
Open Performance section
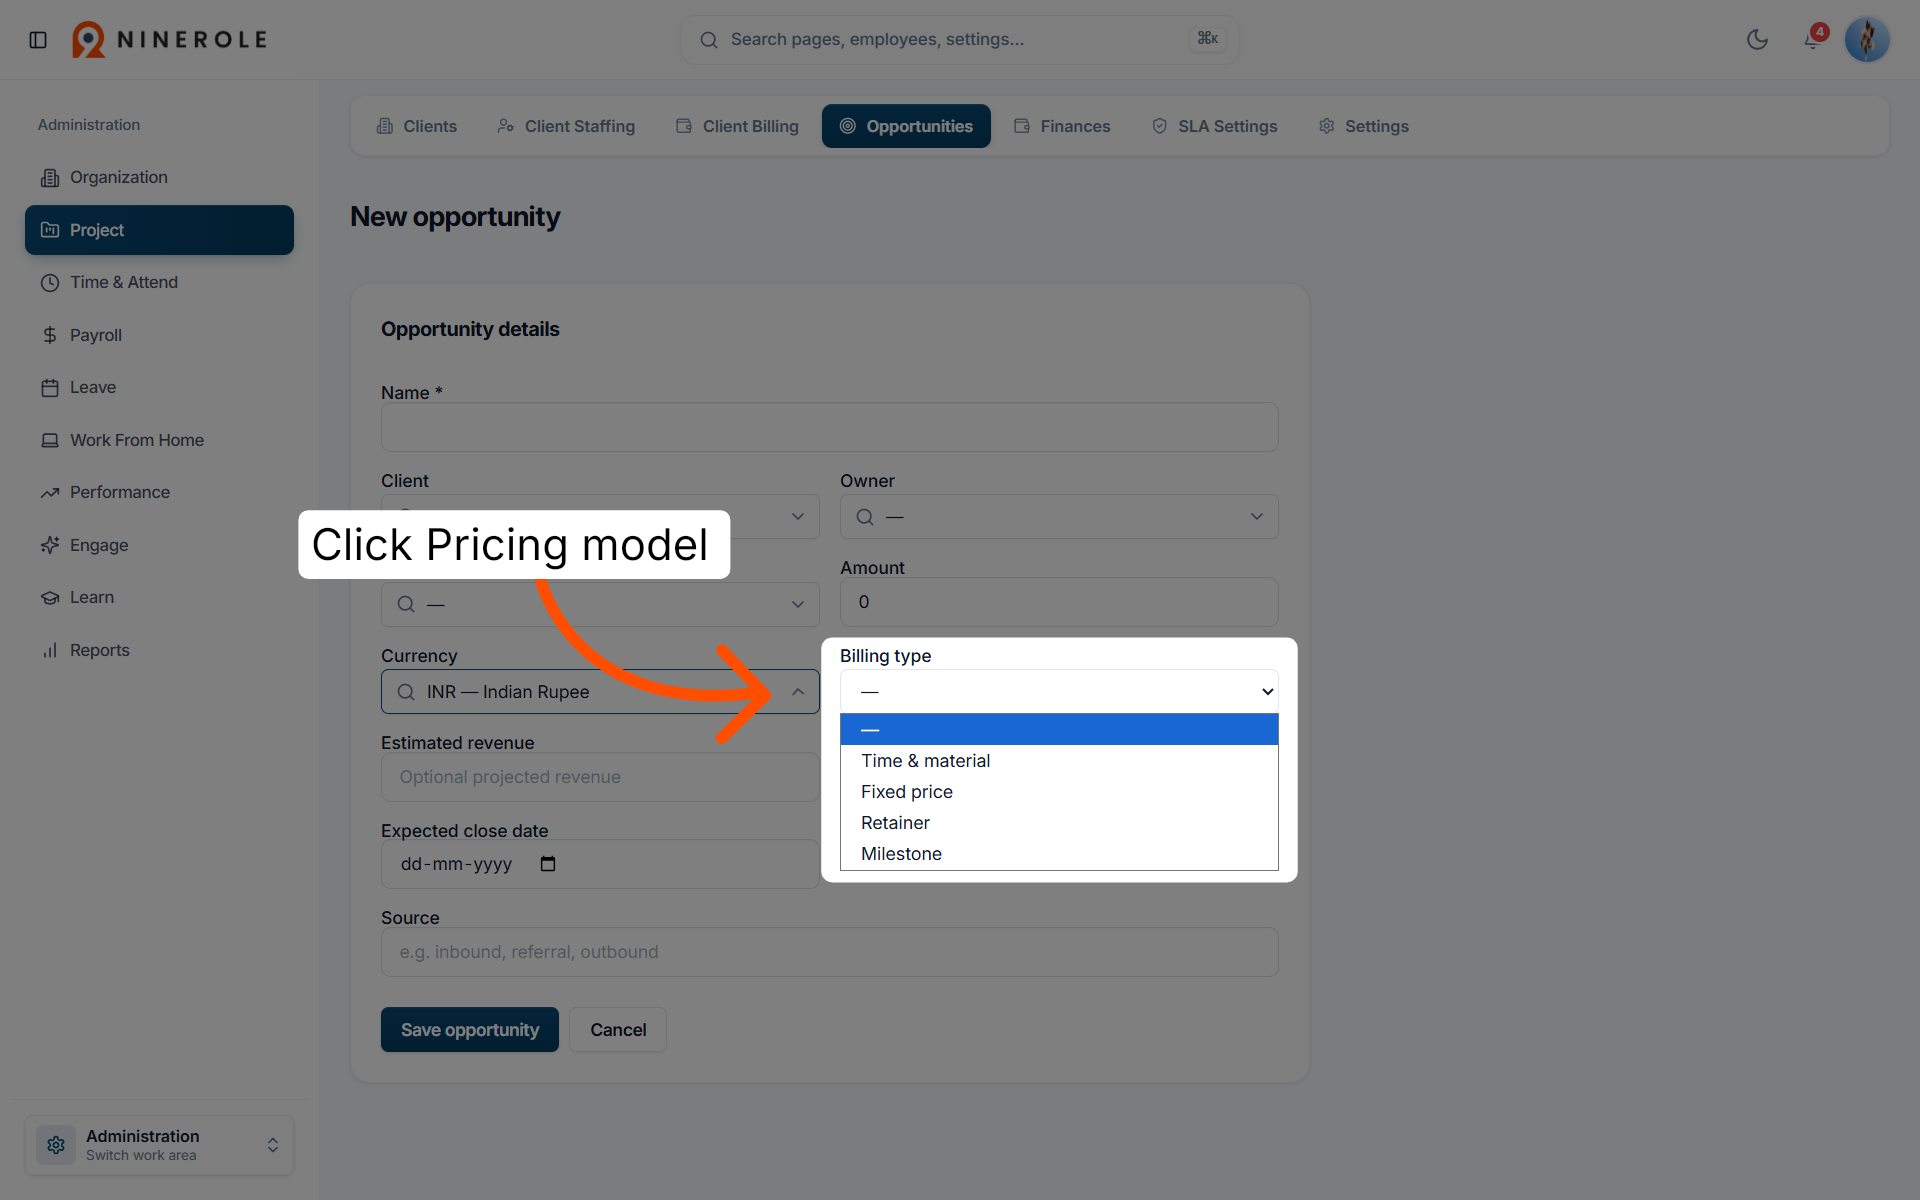pos(159,492)
